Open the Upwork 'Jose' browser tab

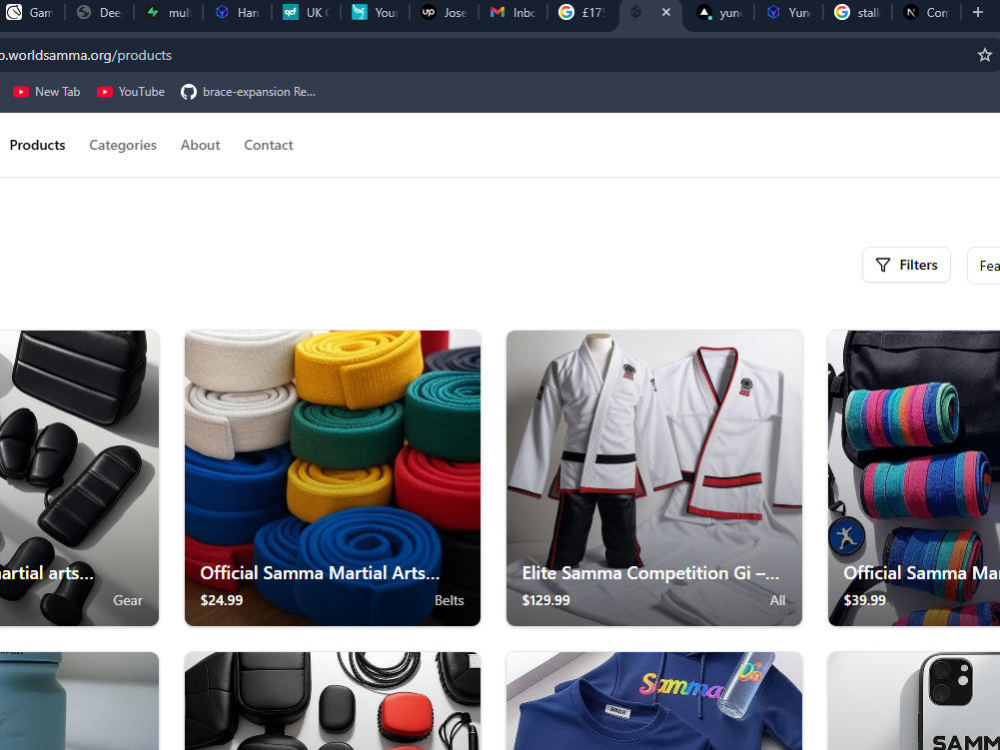tap(443, 12)
